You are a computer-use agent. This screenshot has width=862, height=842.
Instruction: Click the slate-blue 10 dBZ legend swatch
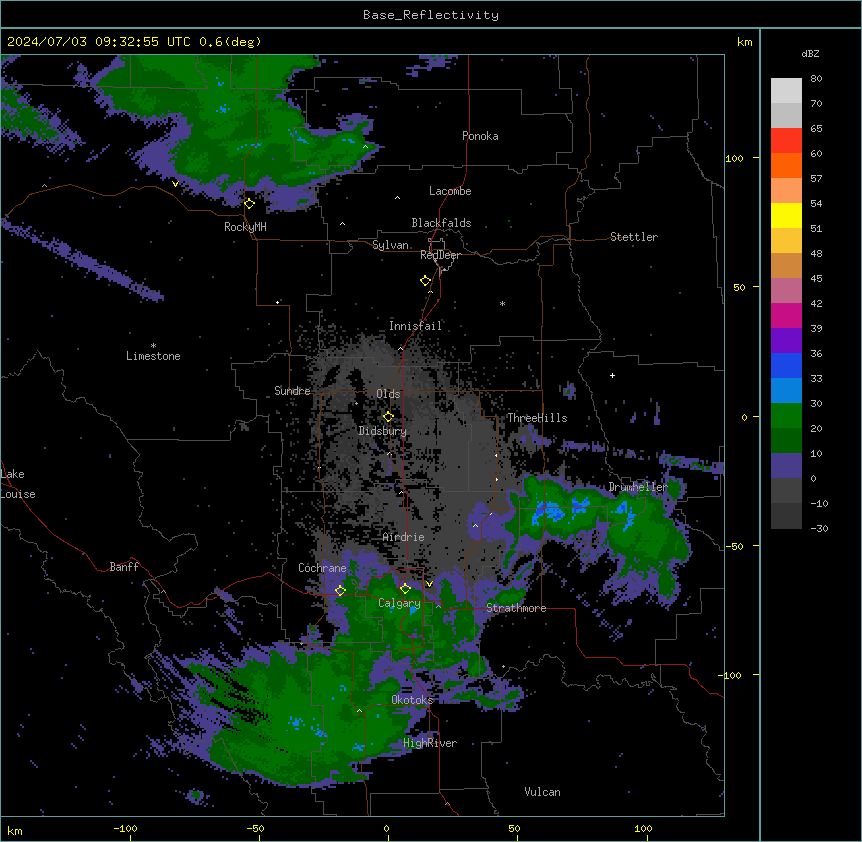click(x=786, y=466)
